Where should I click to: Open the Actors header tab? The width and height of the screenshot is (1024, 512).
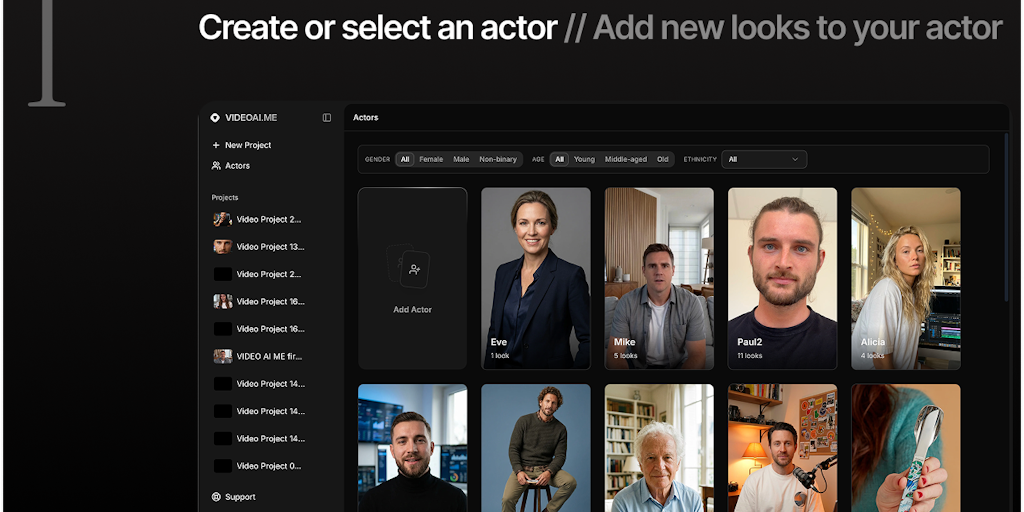coord(366,118)
